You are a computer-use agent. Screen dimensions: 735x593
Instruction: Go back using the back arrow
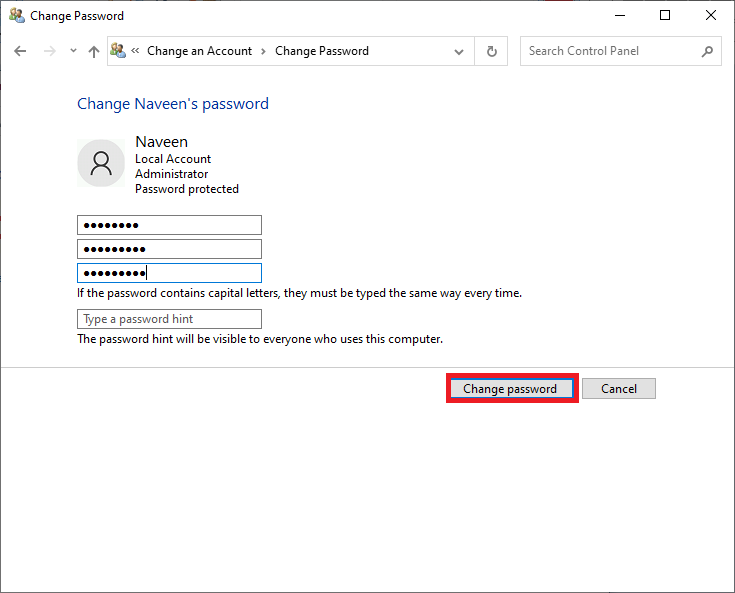(x=20, y=51)
